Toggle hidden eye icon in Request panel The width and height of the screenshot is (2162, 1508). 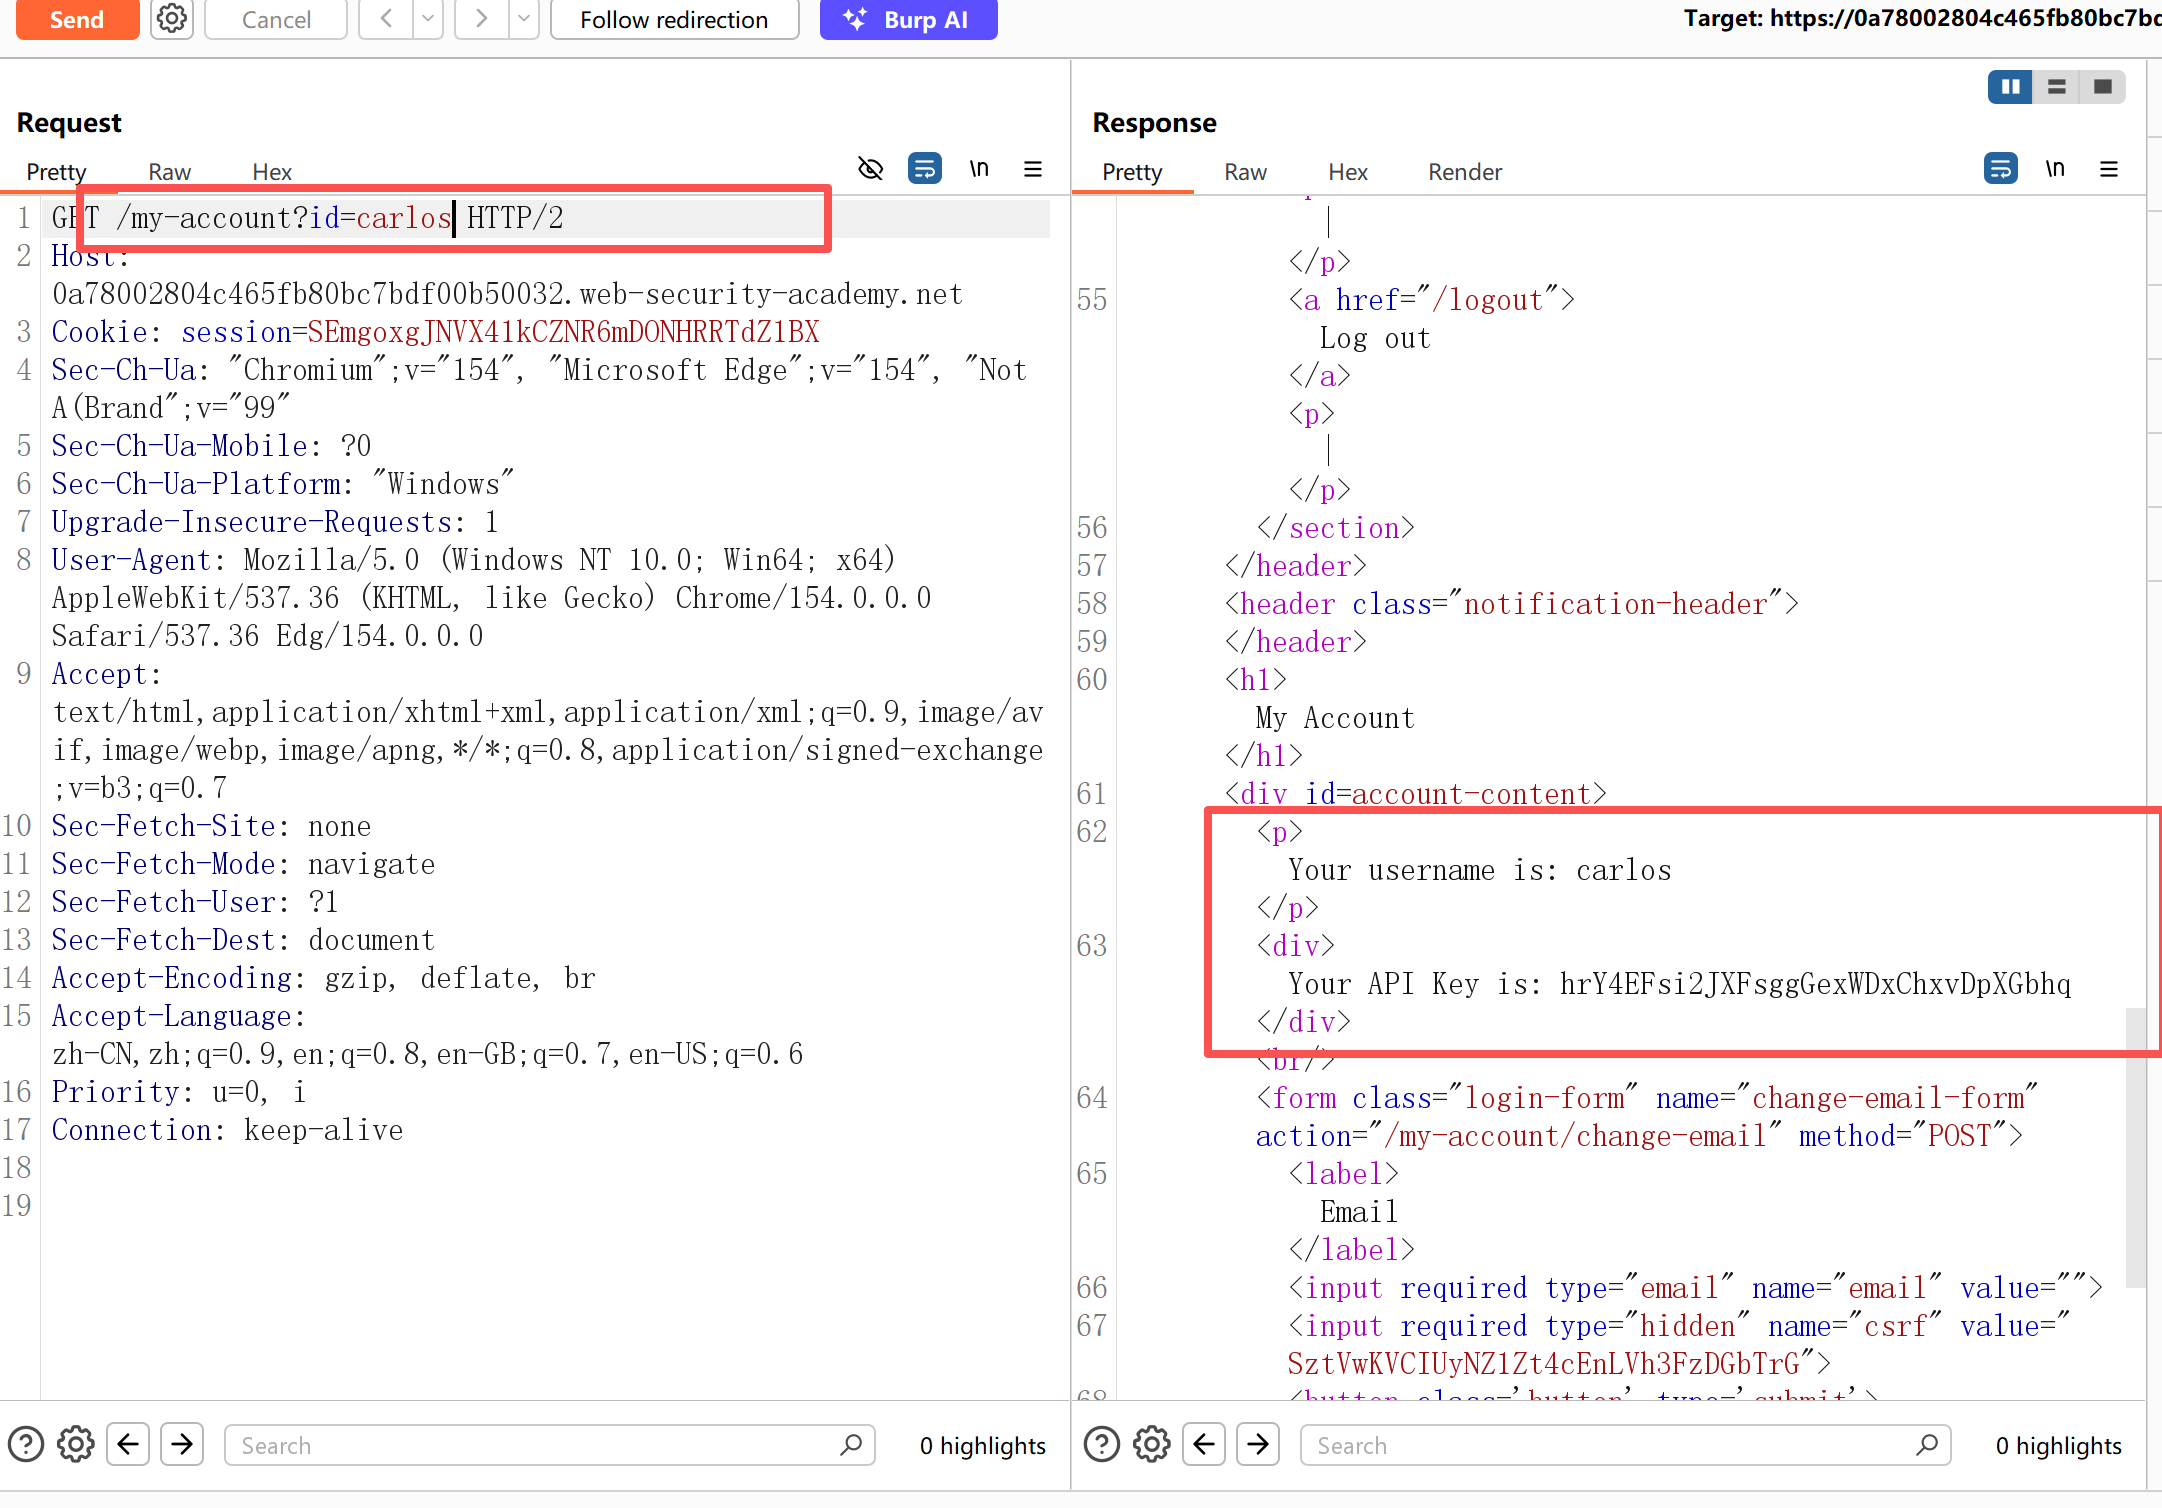point(871,169)
